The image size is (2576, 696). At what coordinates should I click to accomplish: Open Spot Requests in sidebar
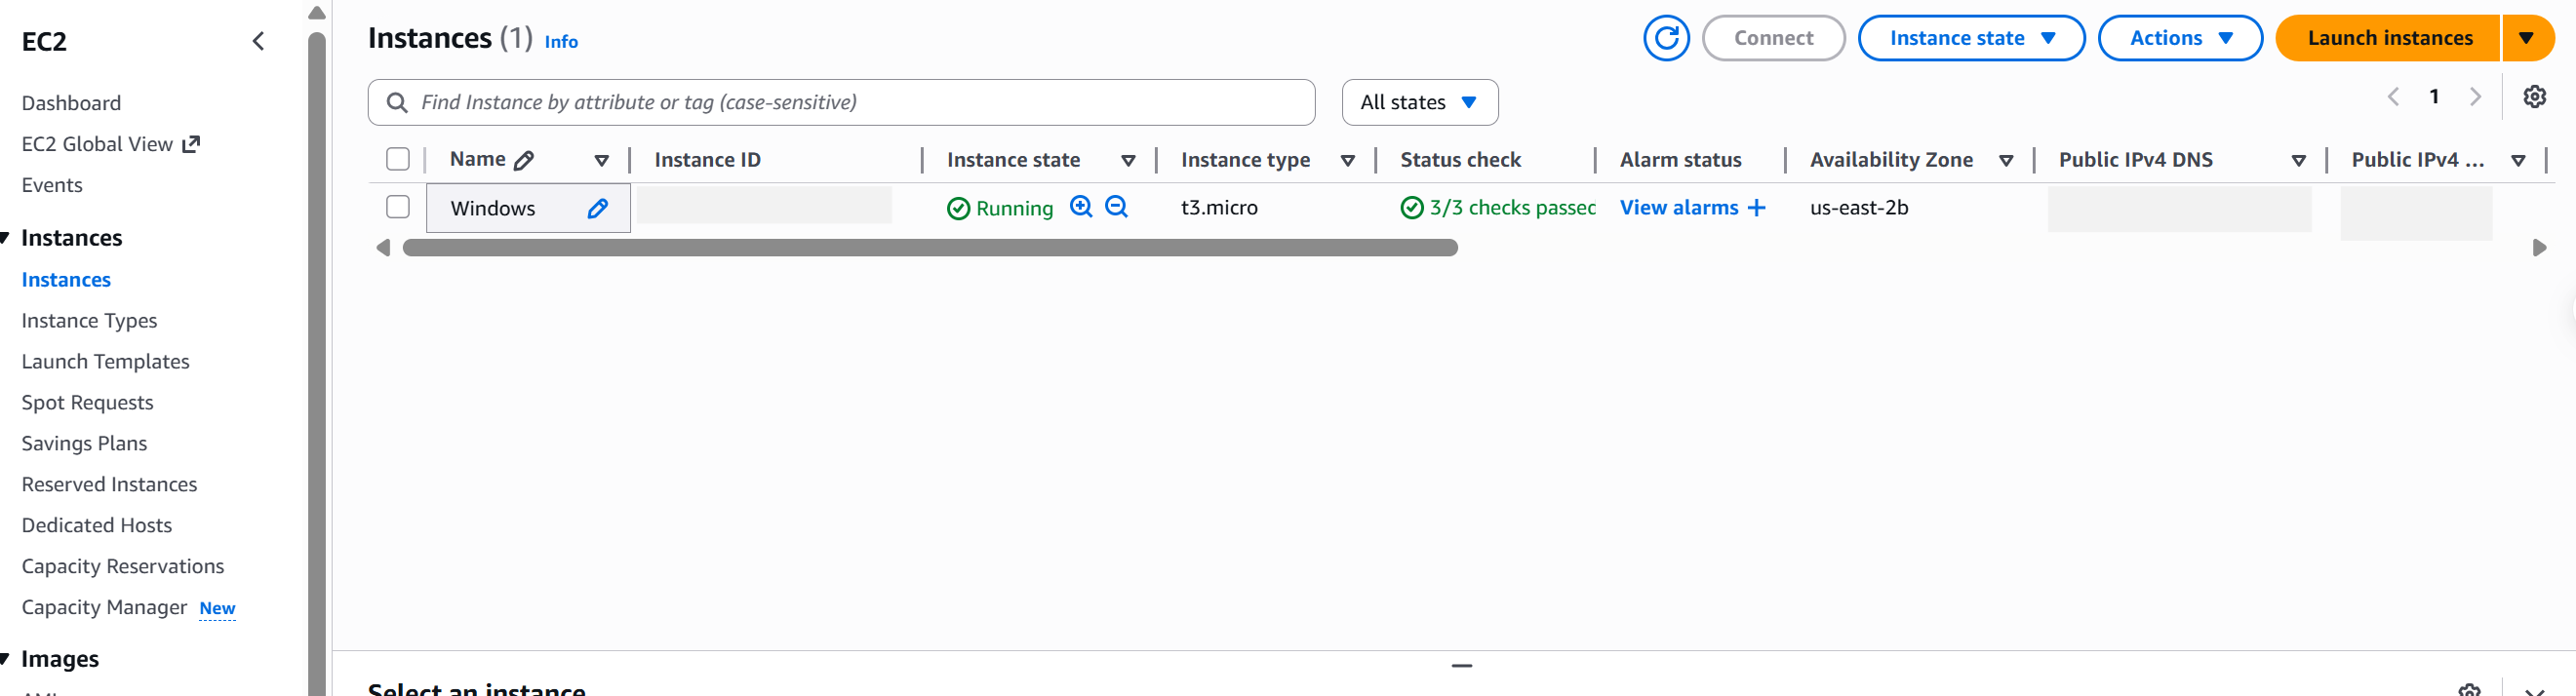(x=87, y=403)
